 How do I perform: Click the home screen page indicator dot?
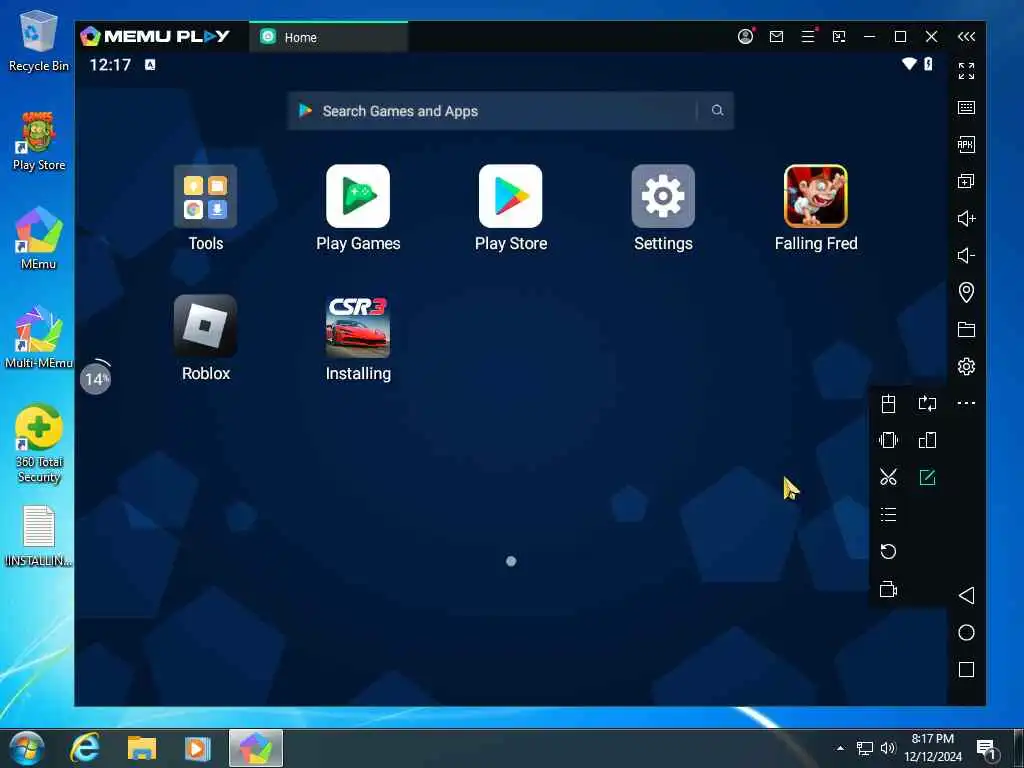click(x=511, y=561)
